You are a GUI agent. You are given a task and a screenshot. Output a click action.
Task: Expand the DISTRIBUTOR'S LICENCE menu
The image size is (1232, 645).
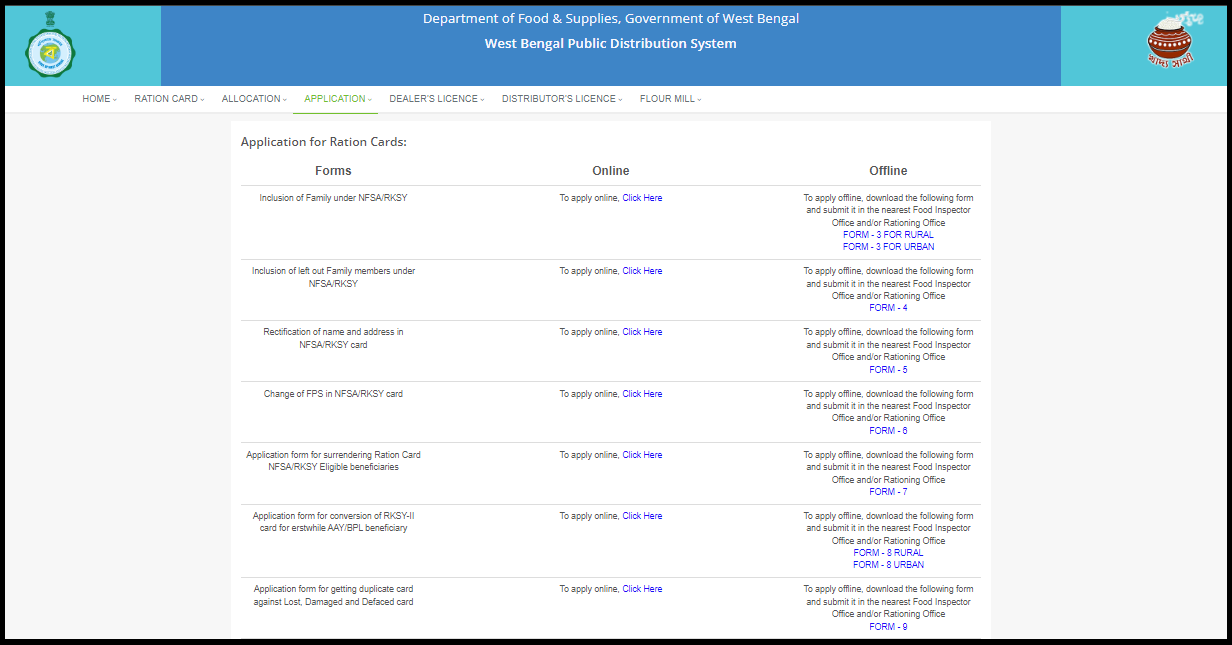(x=562, y=99)
